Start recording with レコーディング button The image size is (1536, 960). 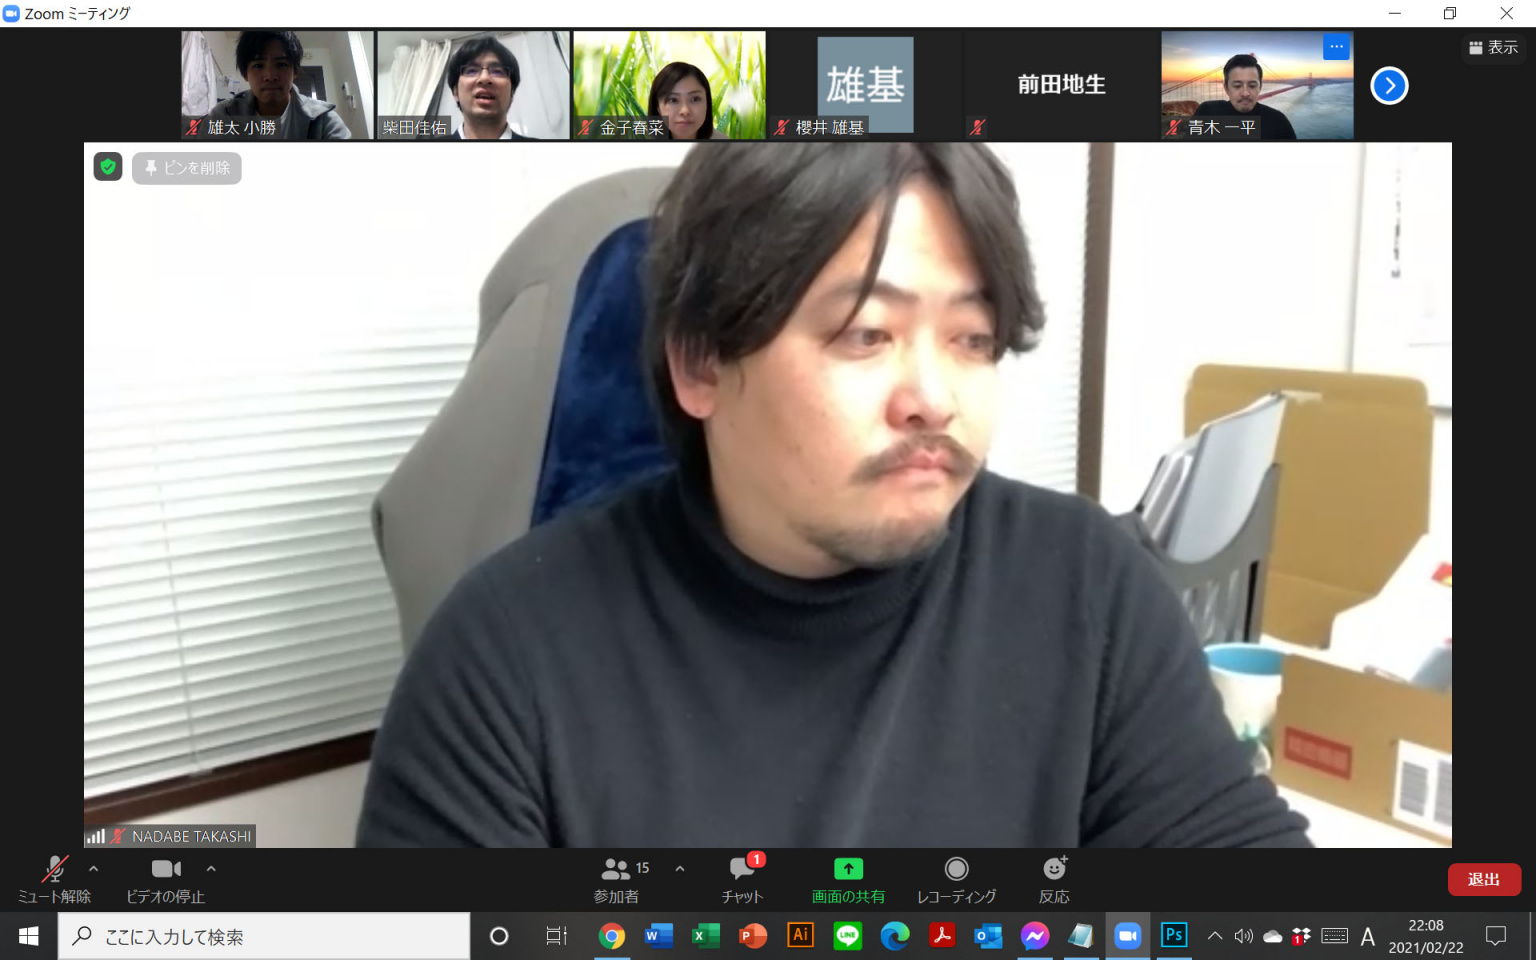coord(956,869)
